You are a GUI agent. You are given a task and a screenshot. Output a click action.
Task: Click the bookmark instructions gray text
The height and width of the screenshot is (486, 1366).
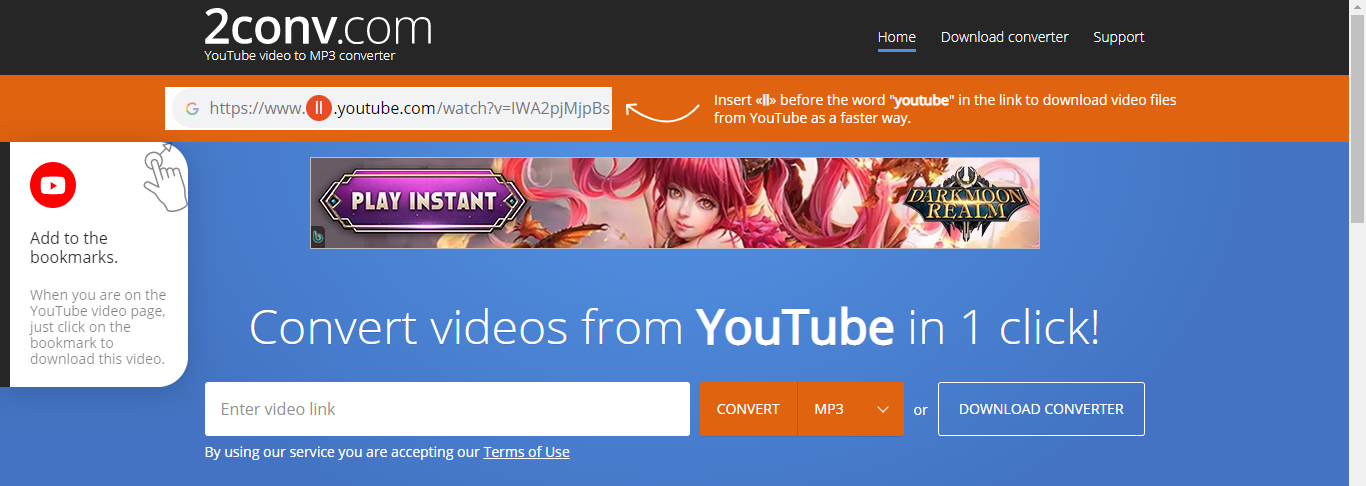click(98, 327)
